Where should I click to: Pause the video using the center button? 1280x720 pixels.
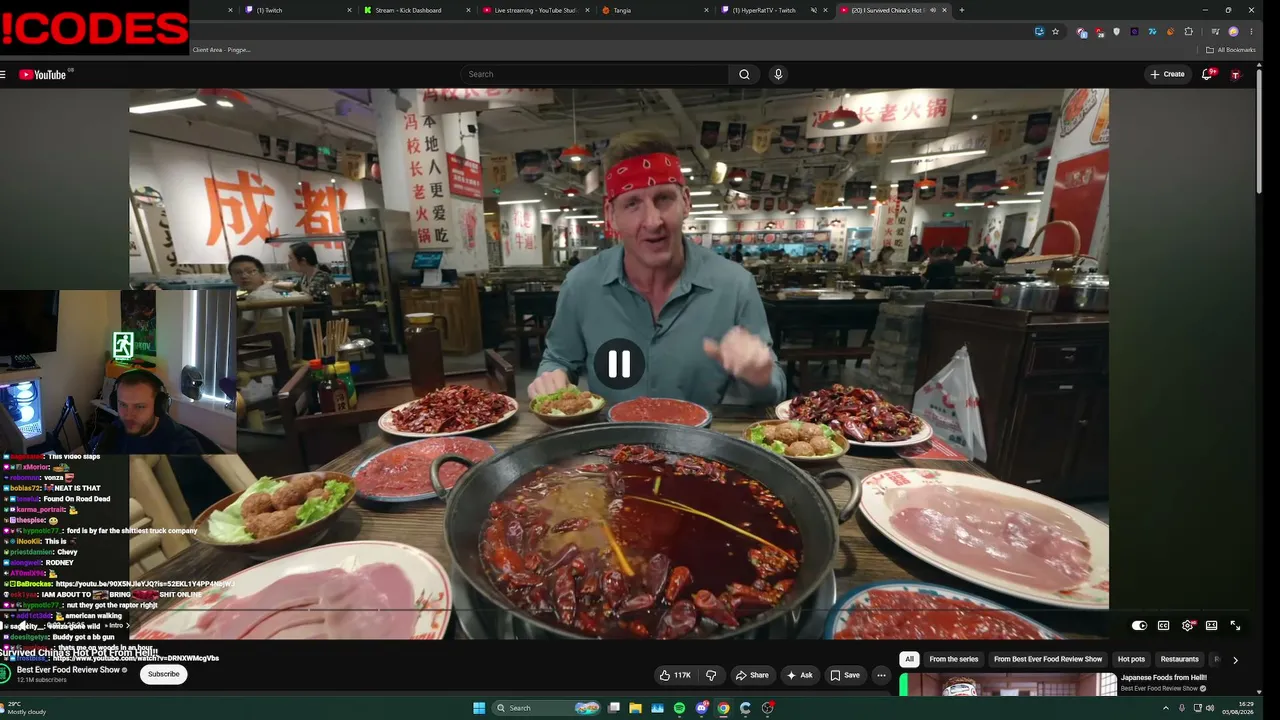click(x=619, y=364)
